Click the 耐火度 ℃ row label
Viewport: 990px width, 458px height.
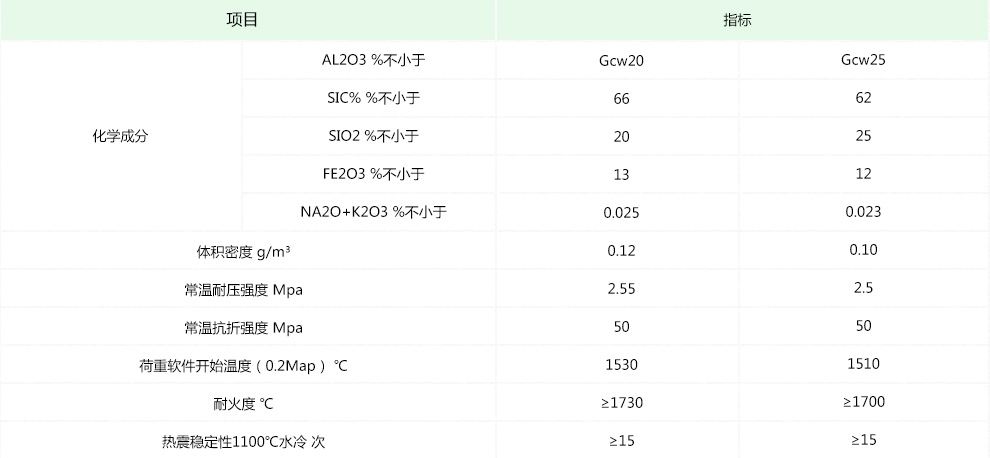tap(243, 404)
